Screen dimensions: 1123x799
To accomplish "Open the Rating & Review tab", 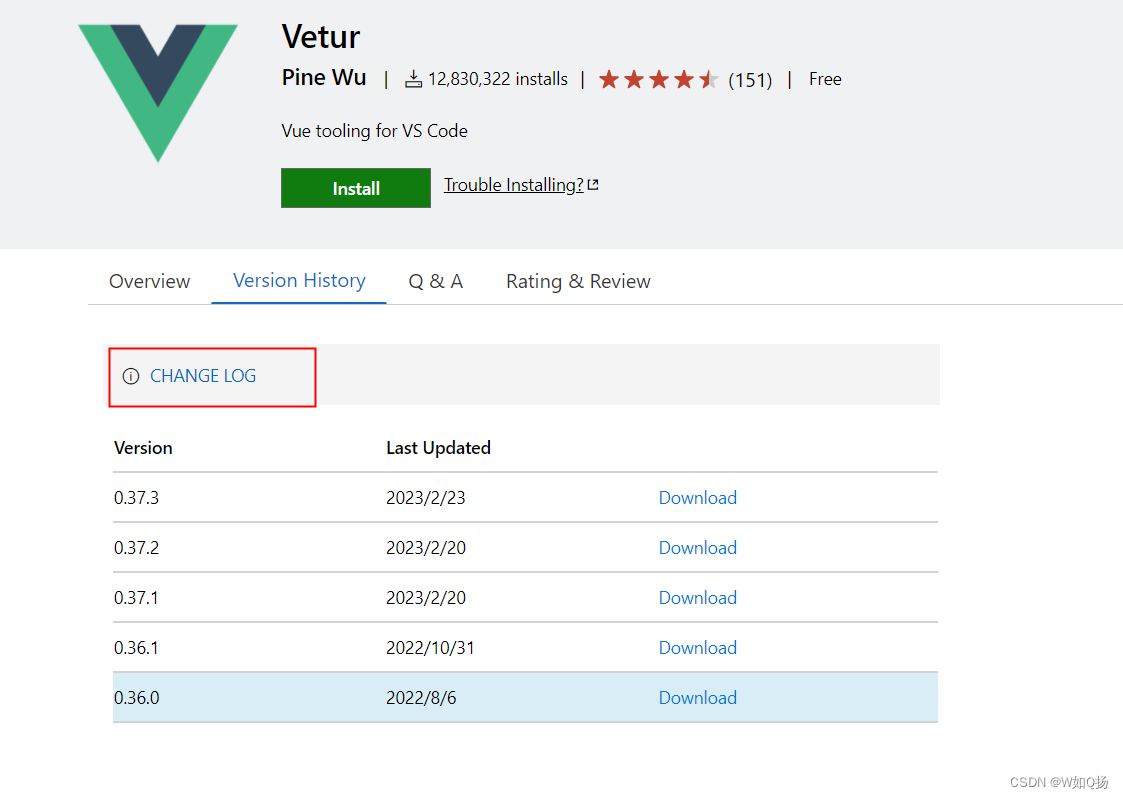I will pos(578,281).
